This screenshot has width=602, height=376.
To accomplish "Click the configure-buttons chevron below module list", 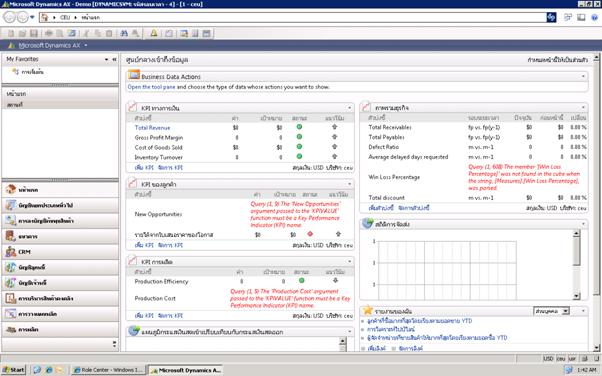I will [114, 344].
